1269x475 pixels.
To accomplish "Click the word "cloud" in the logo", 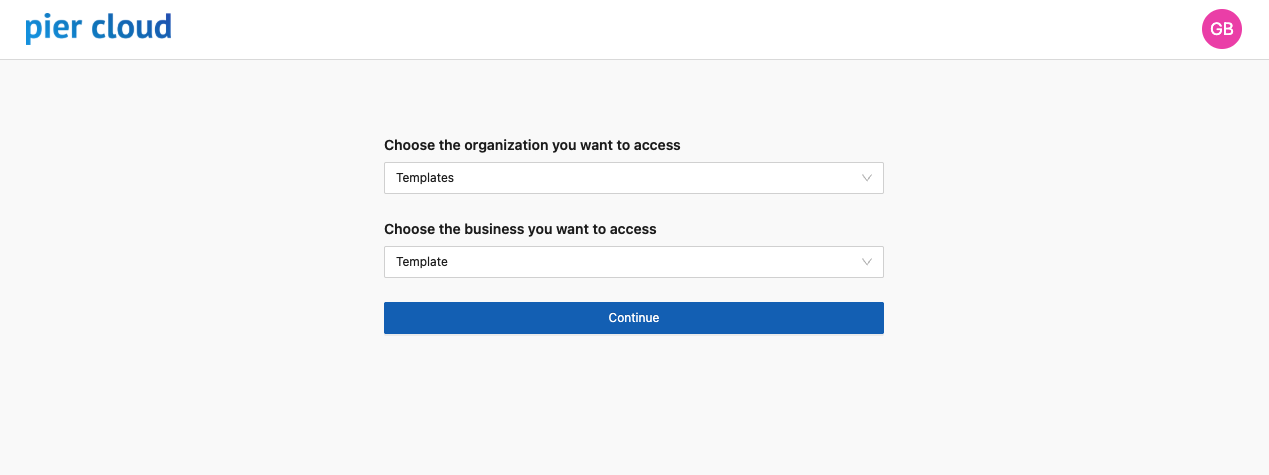I will coord(131,28).
